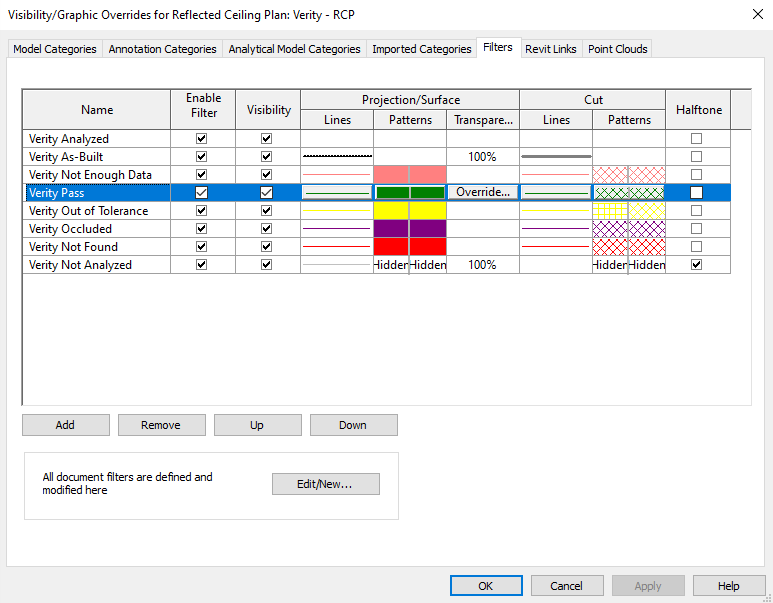Image resolution: width=773 pixels, height=603 pixels.
Task: Click the dotted projection line override for Verity As-Built
Action: pos(337,157)
